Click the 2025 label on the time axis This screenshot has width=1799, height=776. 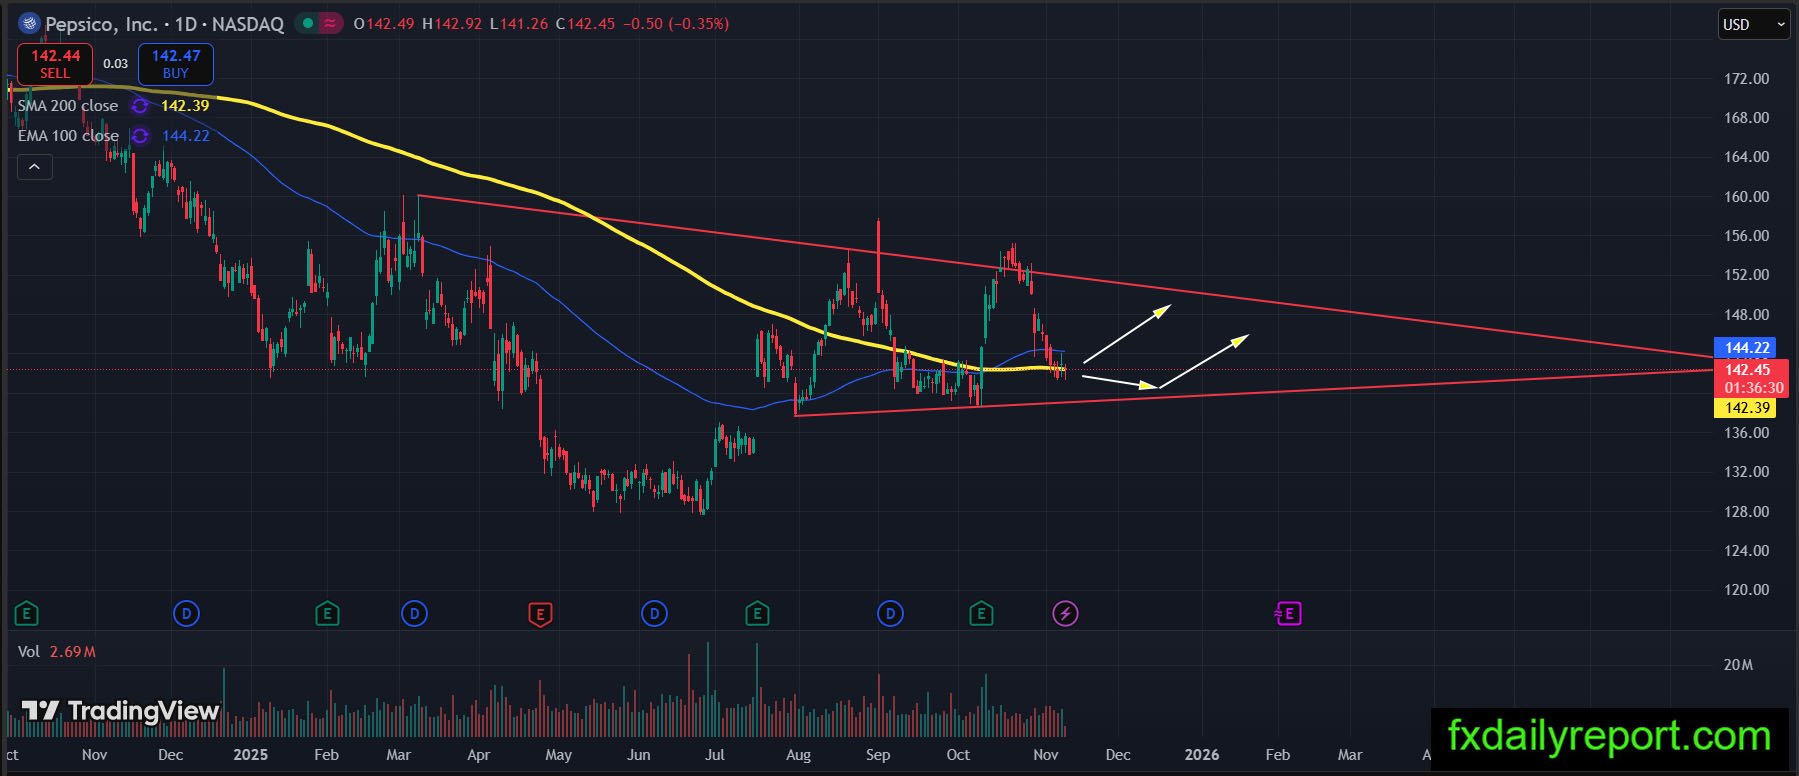point(250,755)
